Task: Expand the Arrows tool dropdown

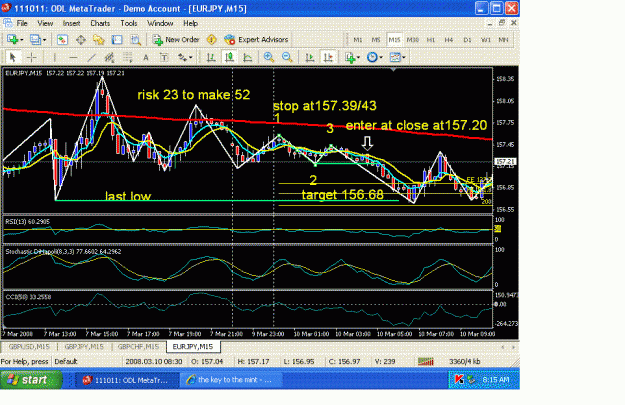Action: (191, 58)
